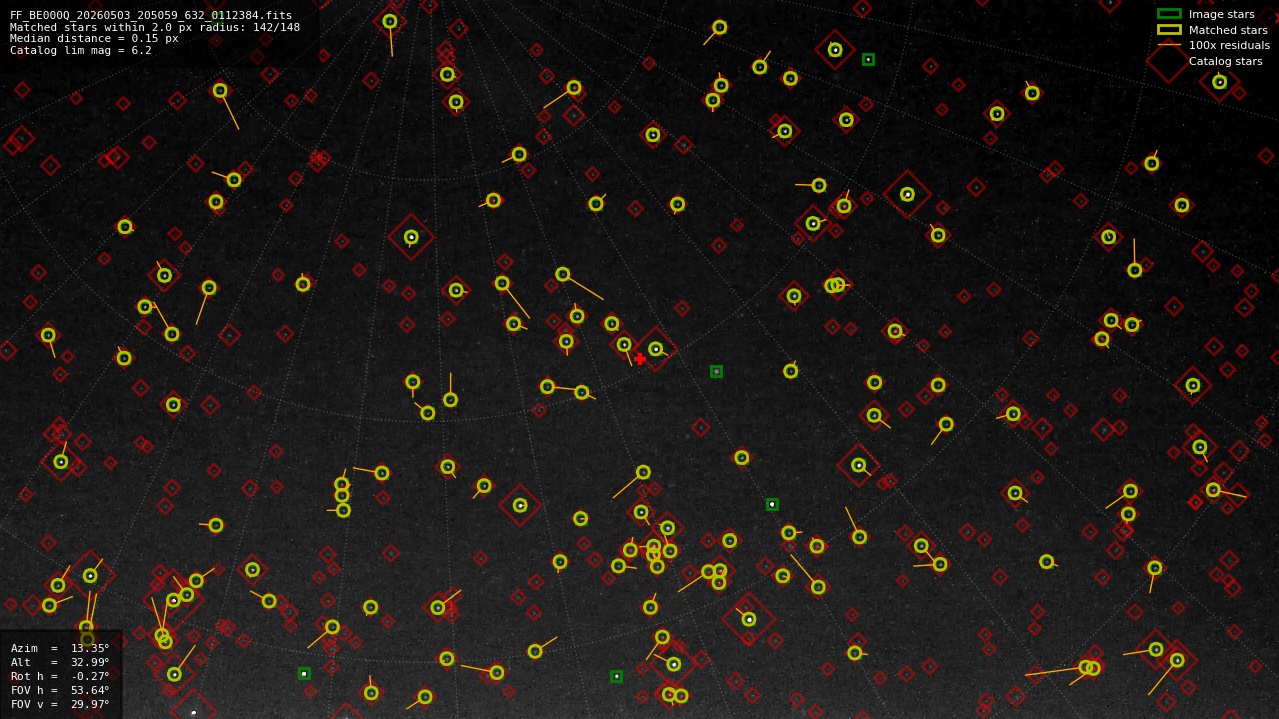Click the 'Catalog stars' legend label
This screenshot has width=1279, height=719.
pyautogui.click(x=1225, y=61)
